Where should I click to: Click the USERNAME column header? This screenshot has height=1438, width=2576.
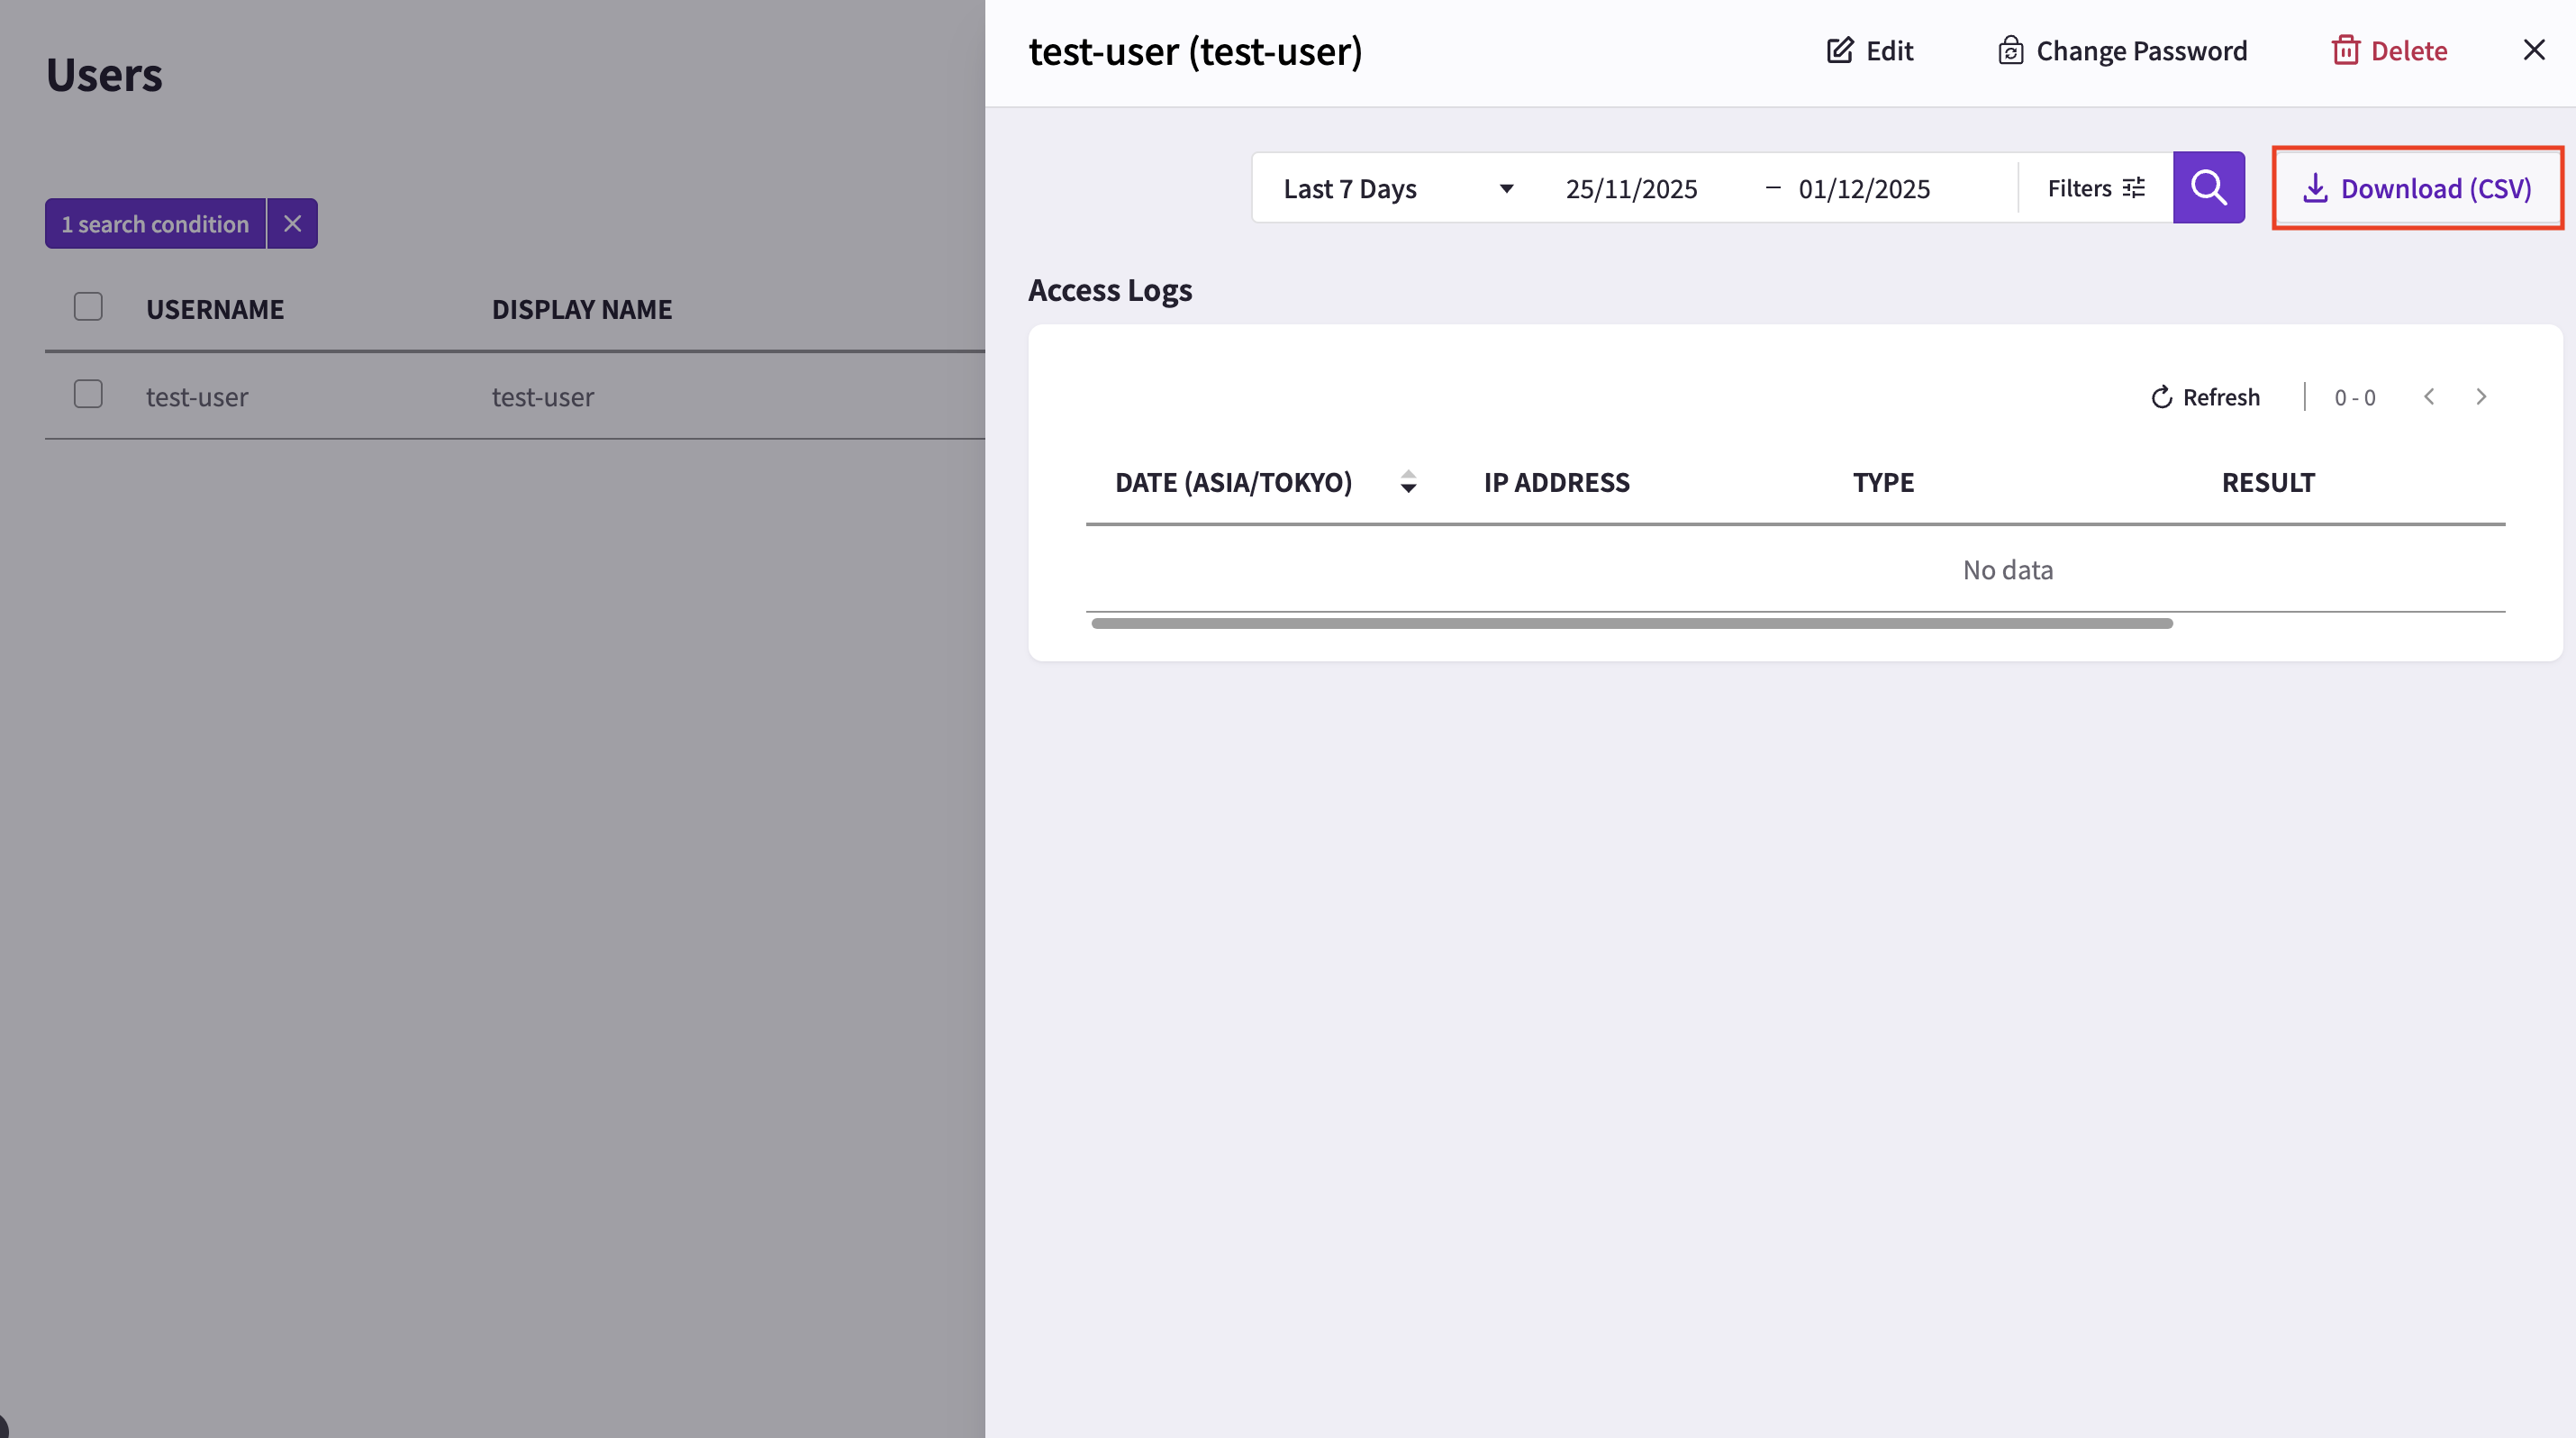tap(215, 309)
